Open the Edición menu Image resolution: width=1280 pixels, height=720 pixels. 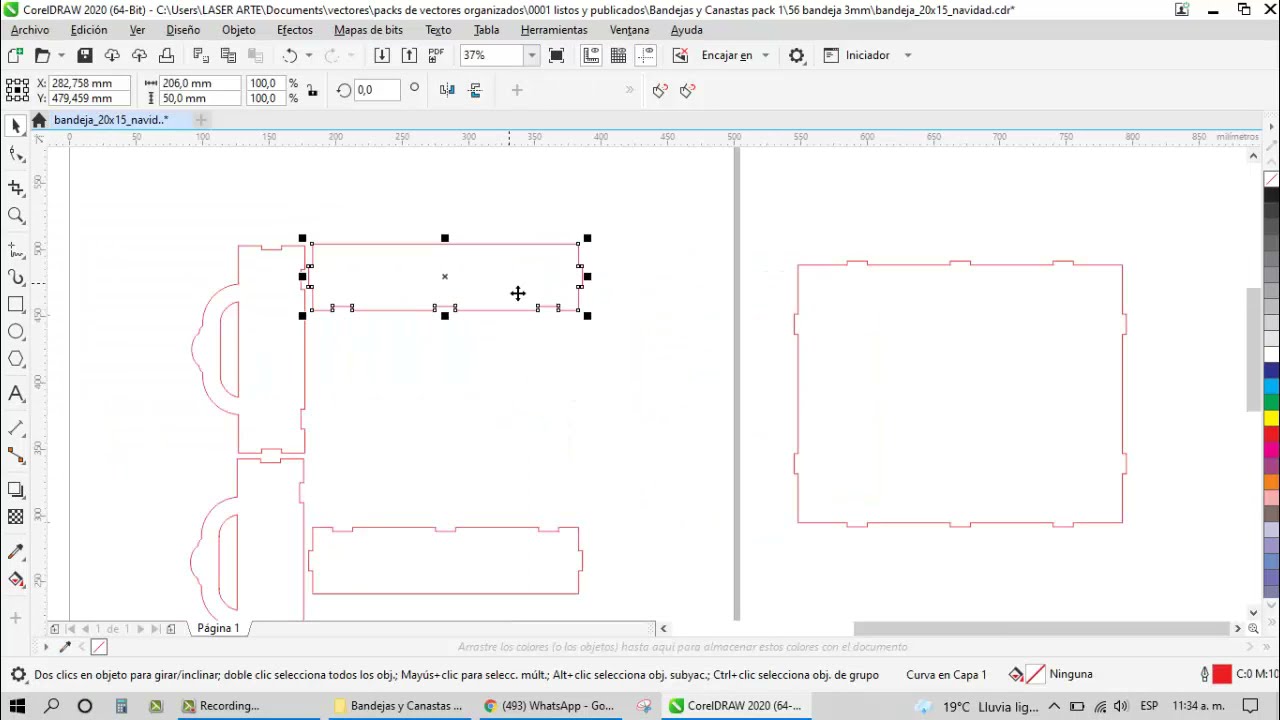[x=89, y=30]
